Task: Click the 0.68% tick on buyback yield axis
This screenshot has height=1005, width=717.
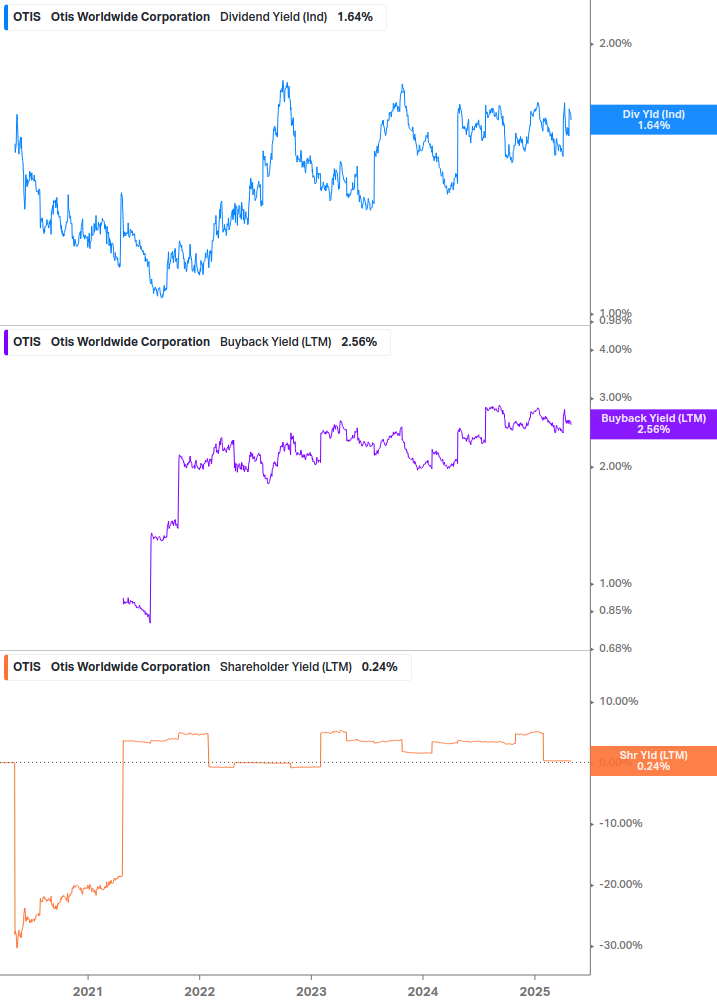Action: (615, 648)
